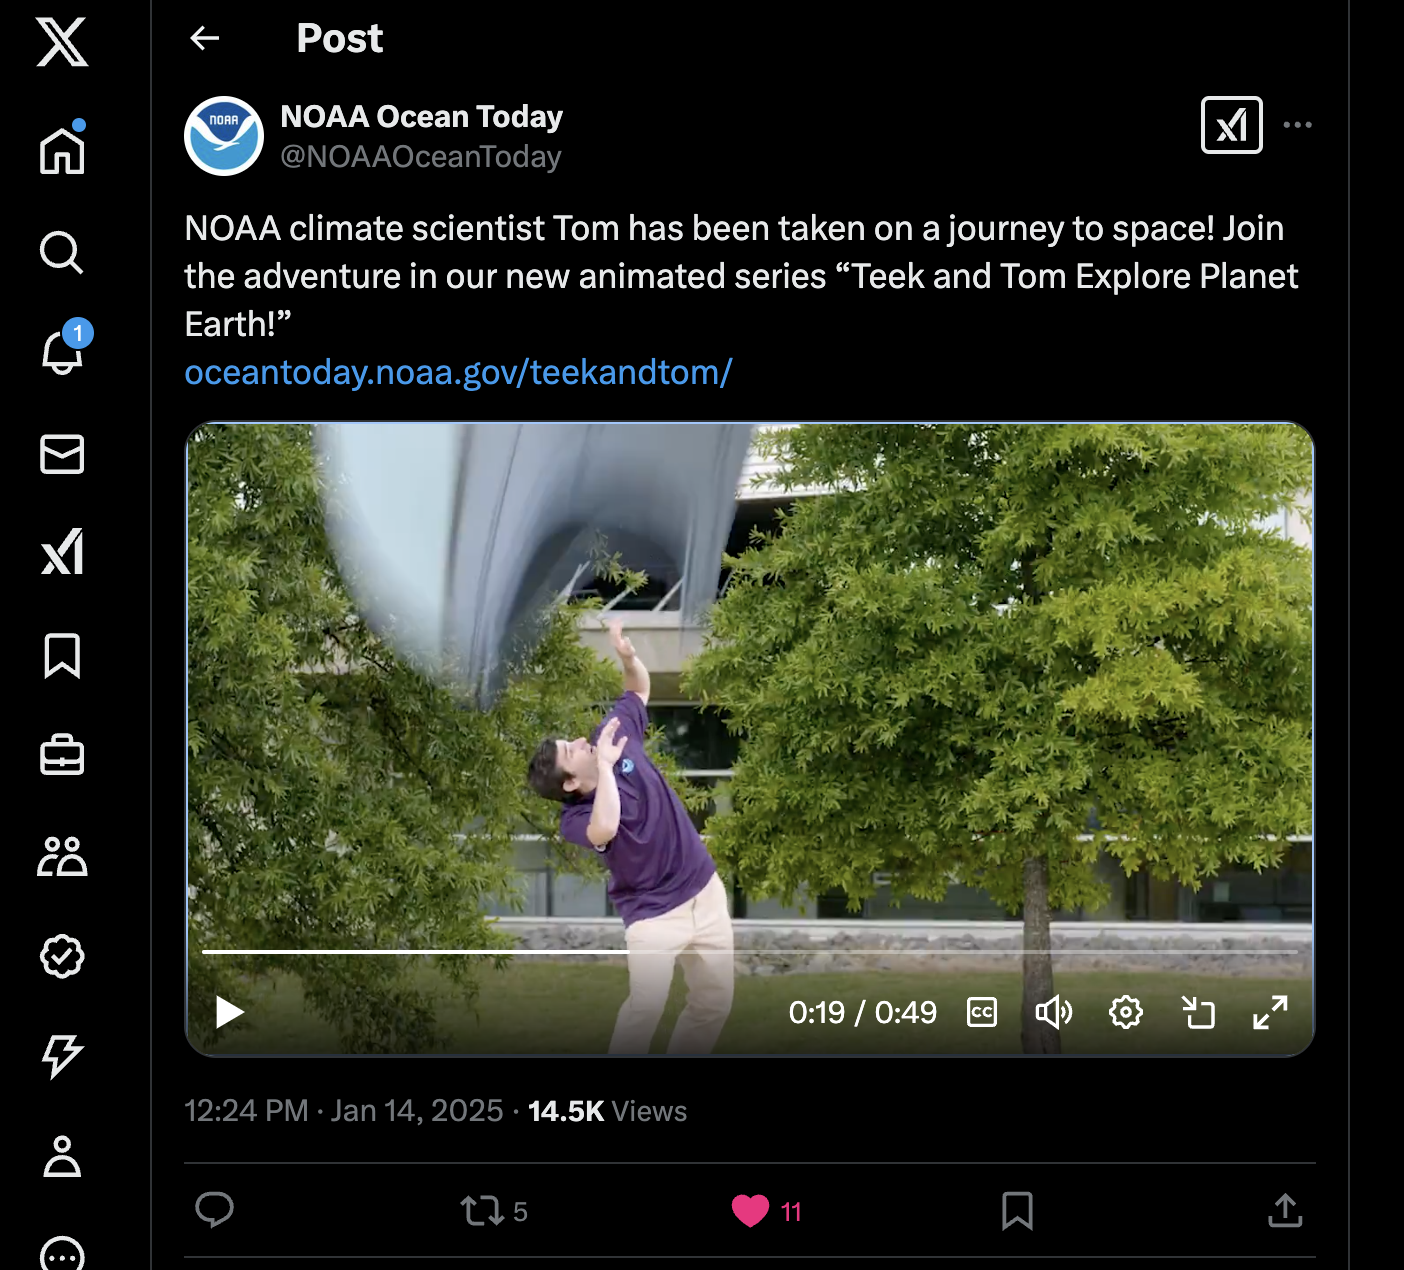Open the Profile item in sidebar
Viewport: 1404px width, 1270px height.
(62, 1156)
